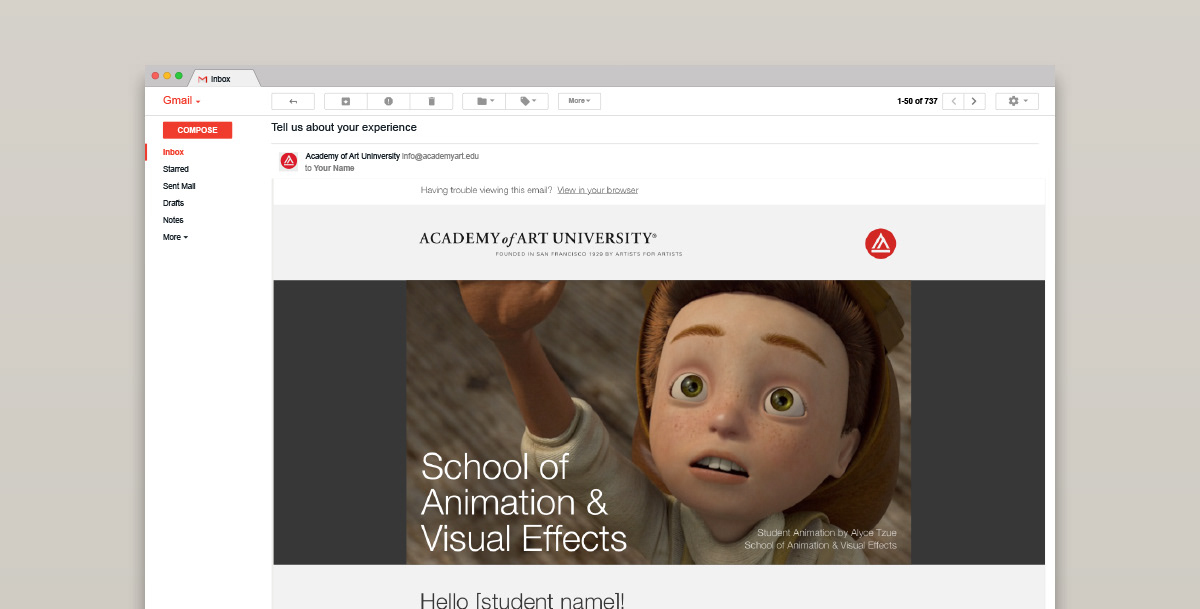
Task: Open Sent Mail folder
Action: (x=179, y=186)
